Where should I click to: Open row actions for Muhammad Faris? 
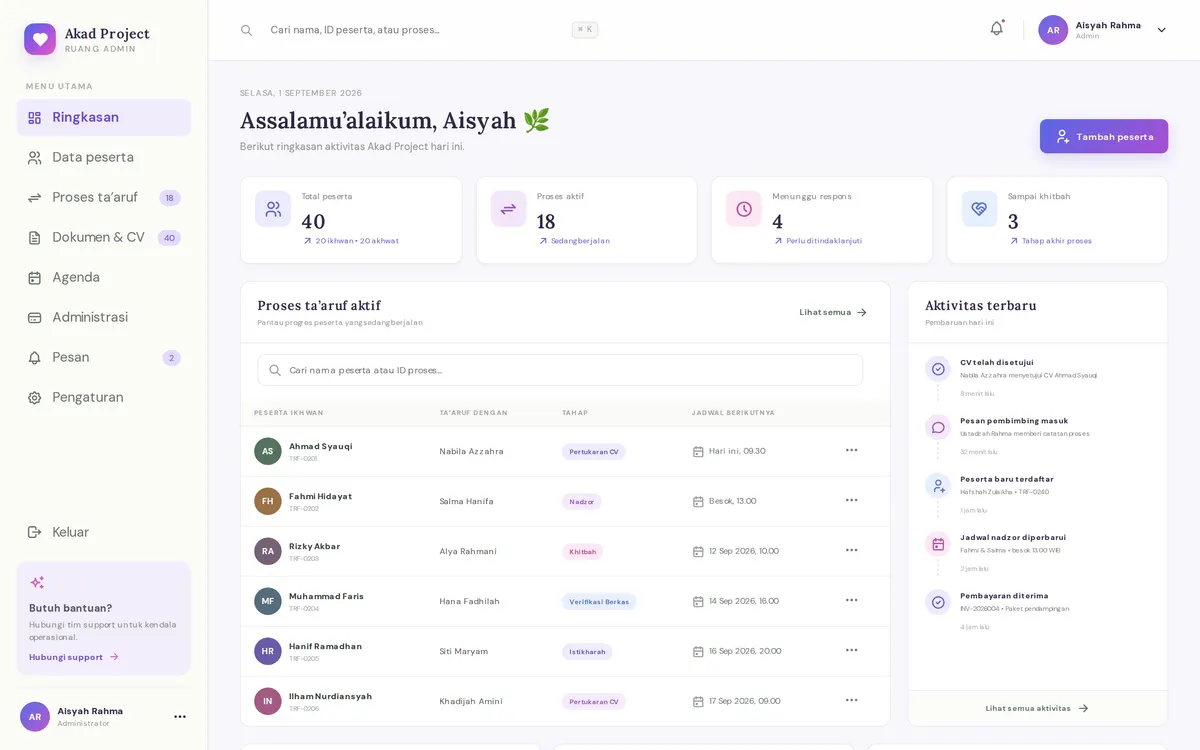pyautogui.click(x=851, y=600)
